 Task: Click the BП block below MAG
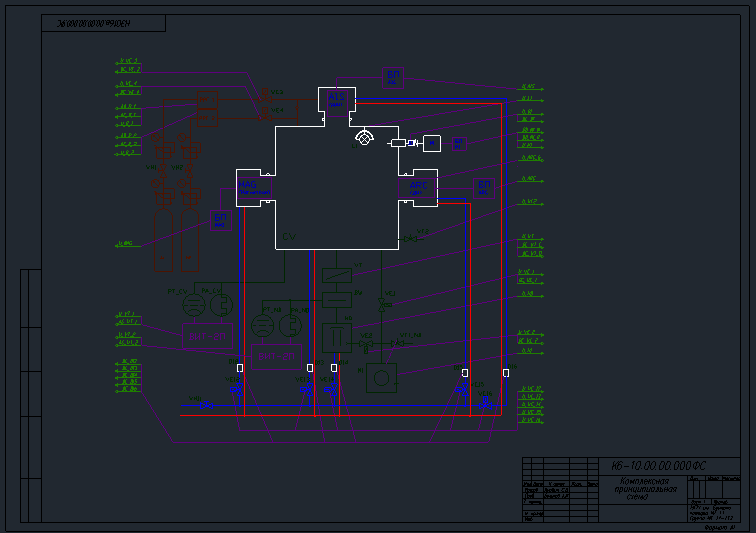[x=221, y=219]
